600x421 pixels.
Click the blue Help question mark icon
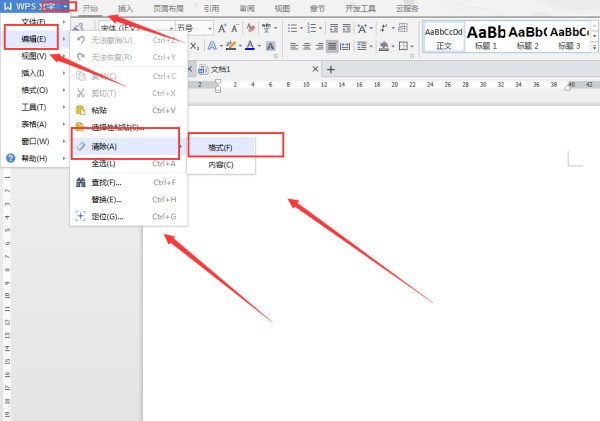10,158
